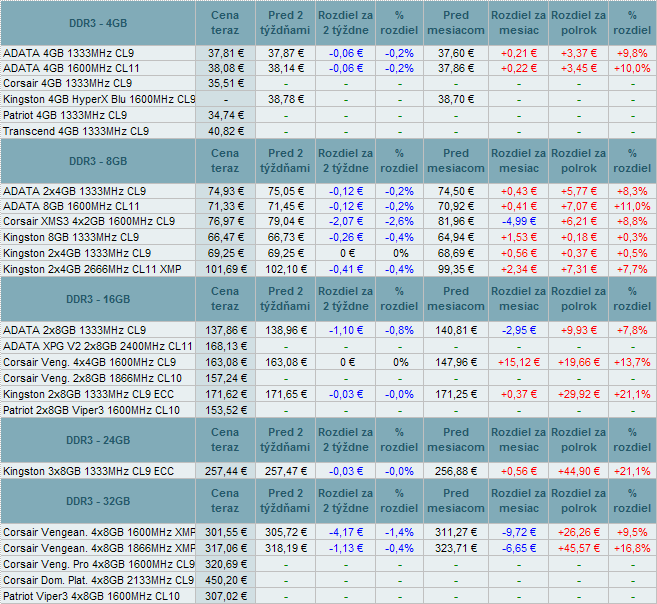Select 'Patriot Viper3 4x8GB 1600MHz CL10' name
Image resolution: width=657 pixels, height=604 pixels.
tap(91, 596)
